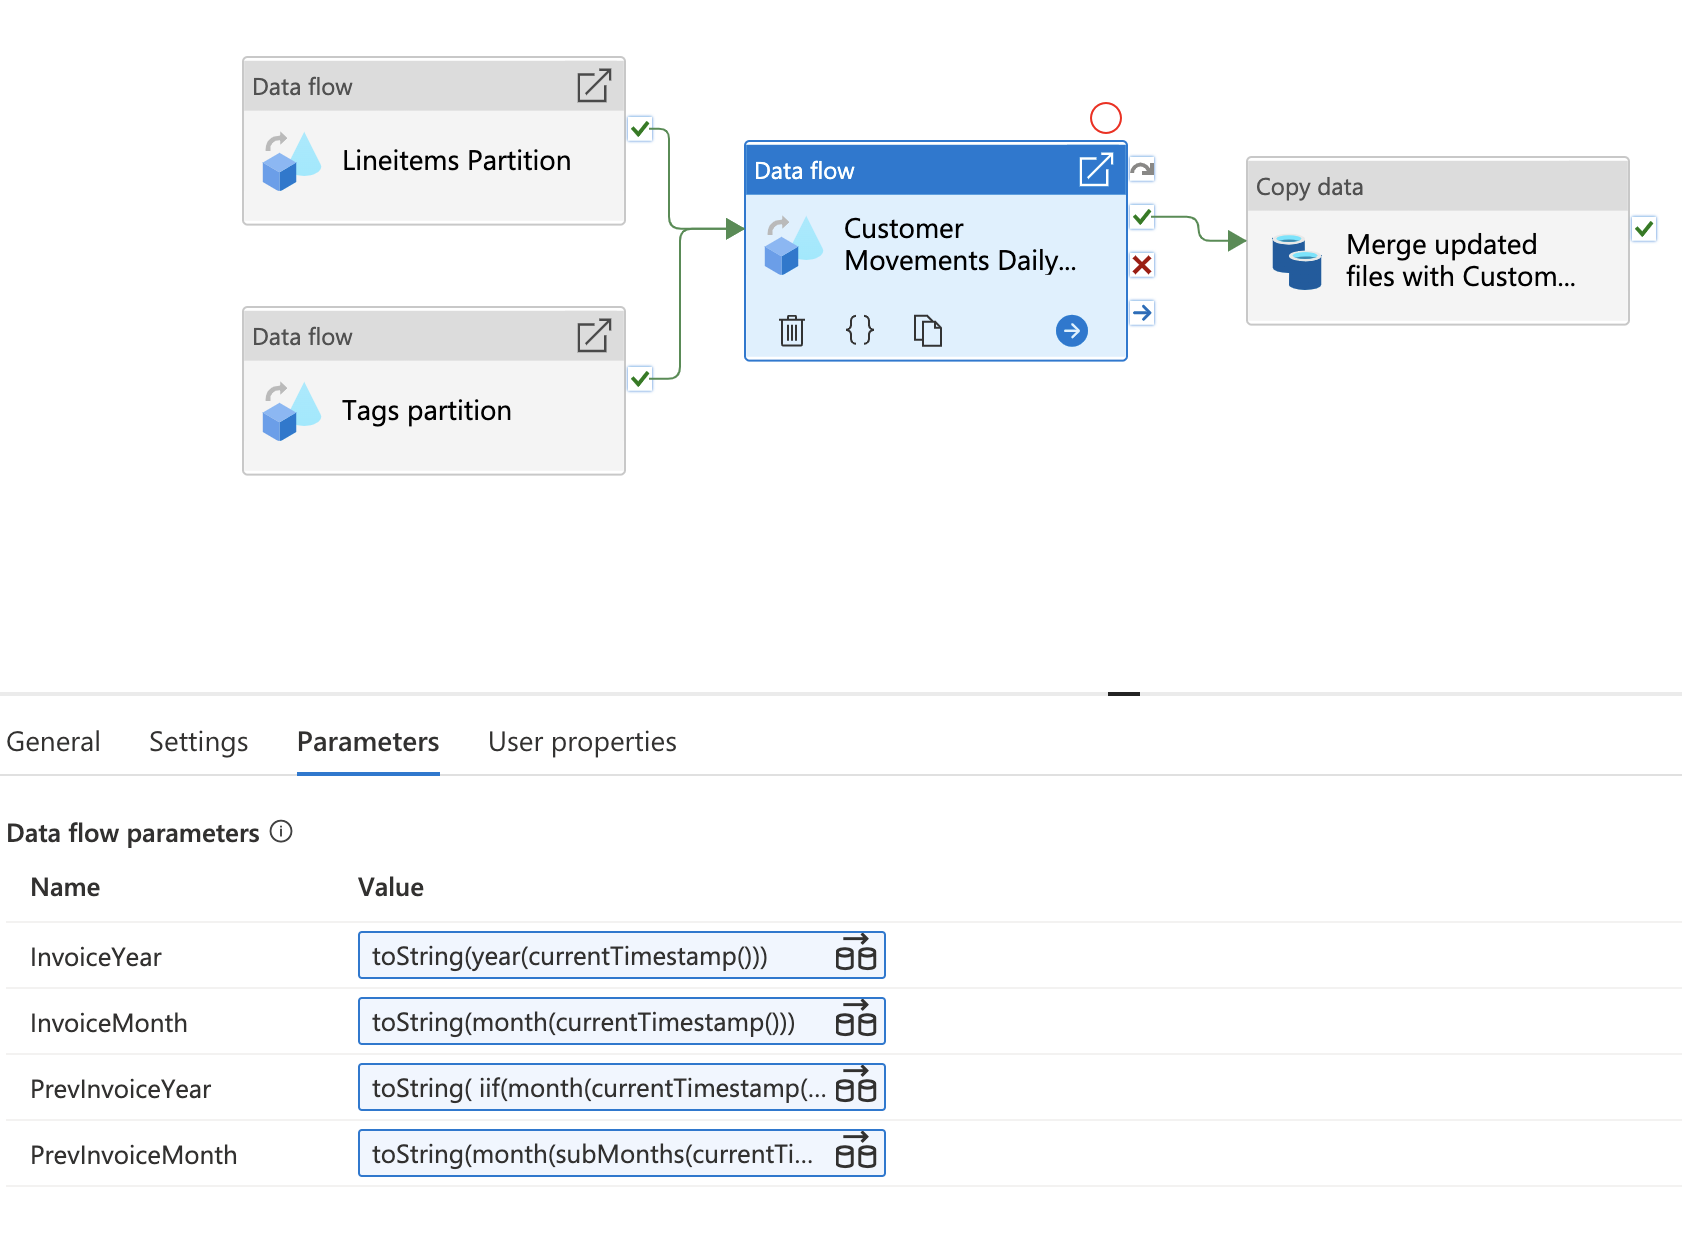Clone the Customer Movements Daily activity

[x=927, y=330]
